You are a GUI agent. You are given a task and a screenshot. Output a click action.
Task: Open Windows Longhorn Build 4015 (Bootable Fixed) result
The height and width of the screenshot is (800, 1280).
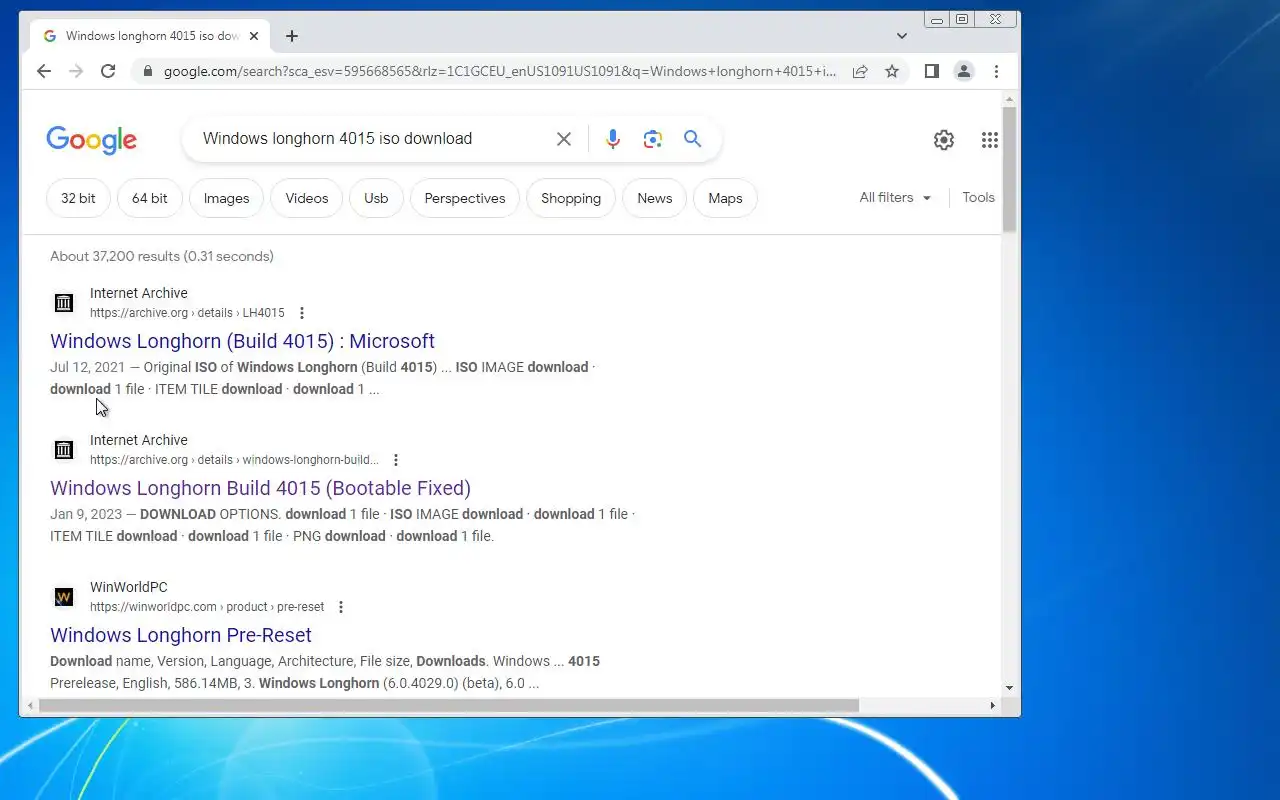click(x=260, y=488)
